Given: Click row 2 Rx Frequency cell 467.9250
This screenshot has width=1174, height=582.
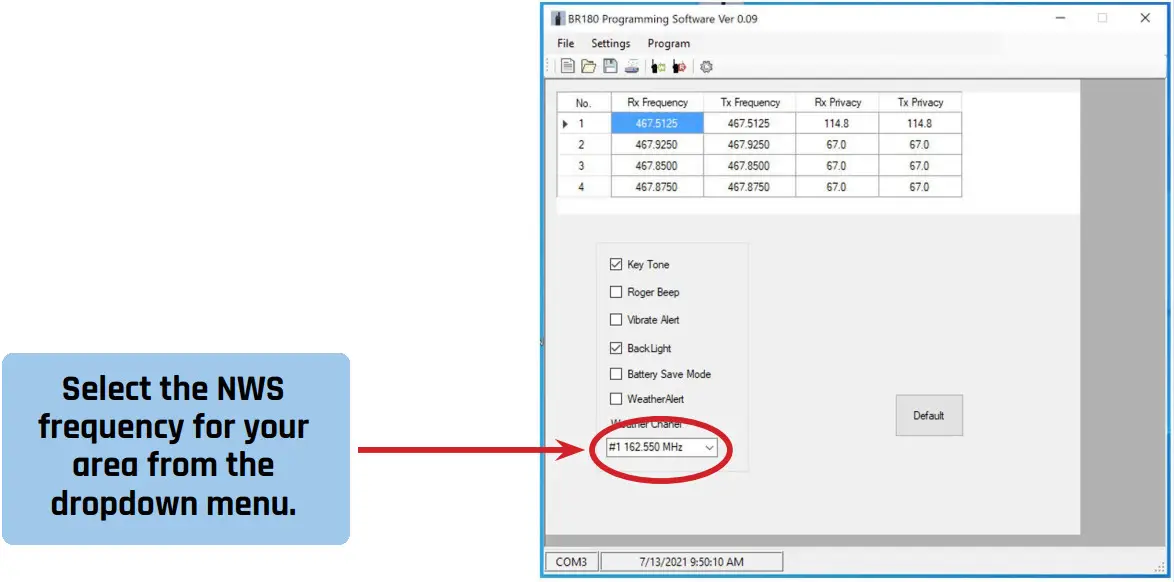Looking at the screenshot, I should click(x=657, y=145).
